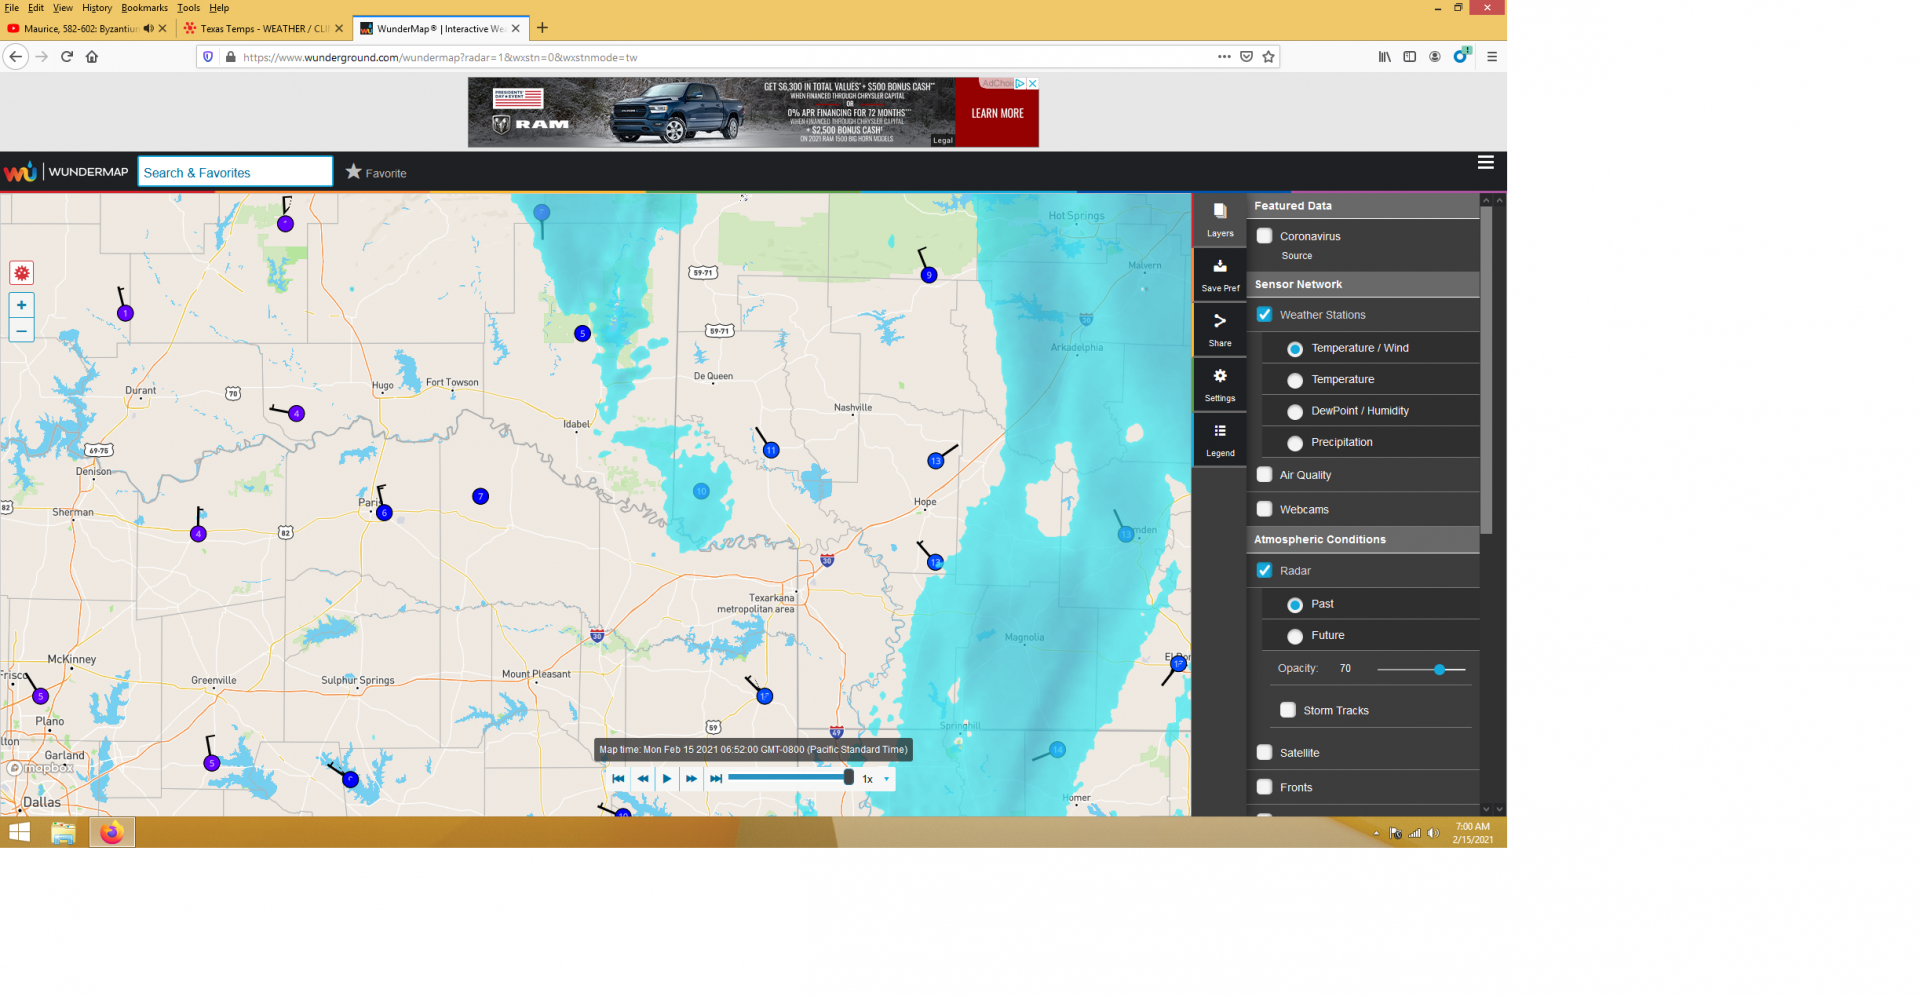Click the layers panel scrollbar
Viewport: 1920px width, 997px height.
tap(1486, 370)
